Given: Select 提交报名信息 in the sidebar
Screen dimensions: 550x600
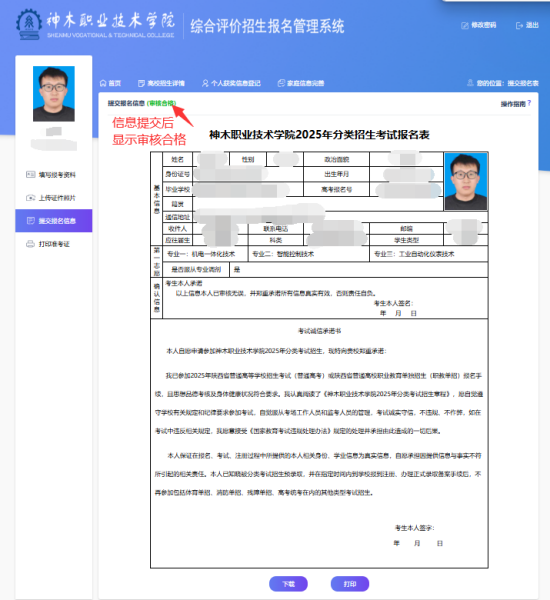Looking at the screenshot, I should (x=54, y=221).
